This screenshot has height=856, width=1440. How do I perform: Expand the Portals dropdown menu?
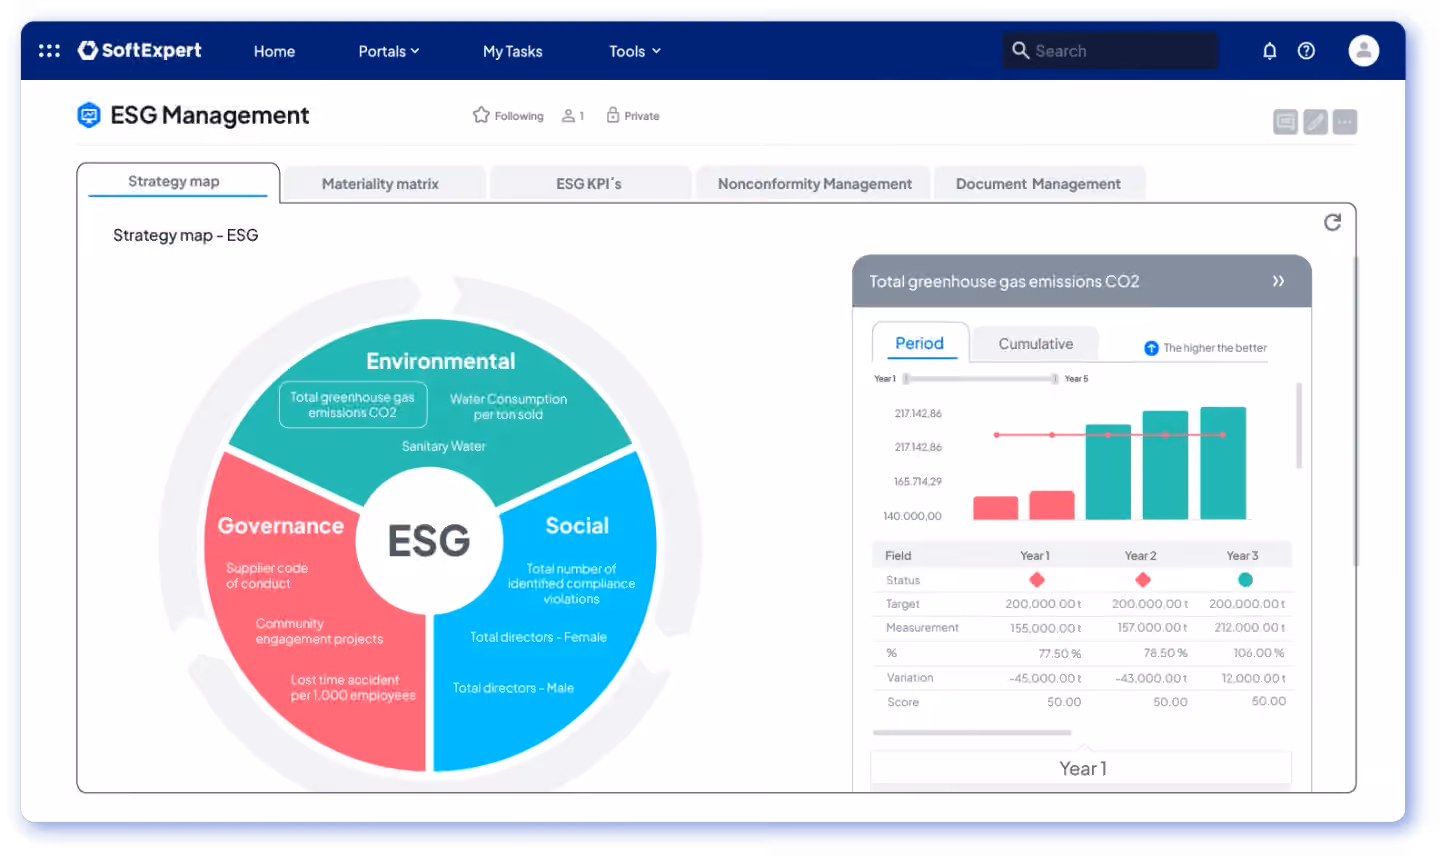pyautogui.click(x=389, y=51)
